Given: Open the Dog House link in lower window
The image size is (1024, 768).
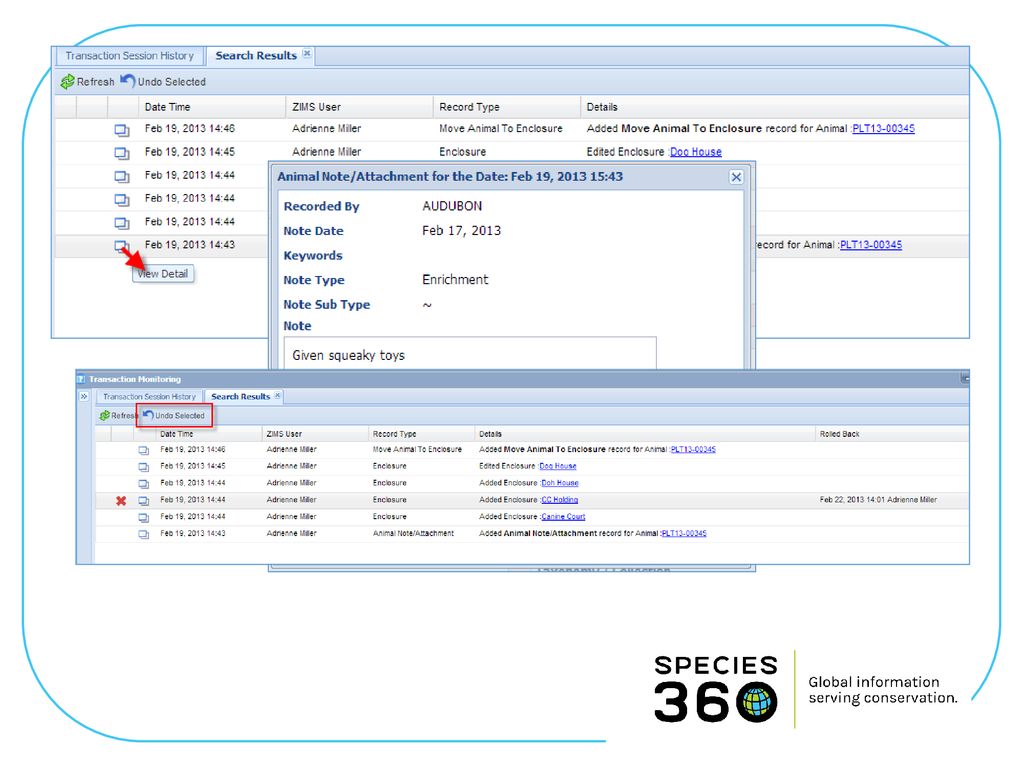Looking at the screenshot, I should point(558,466).
